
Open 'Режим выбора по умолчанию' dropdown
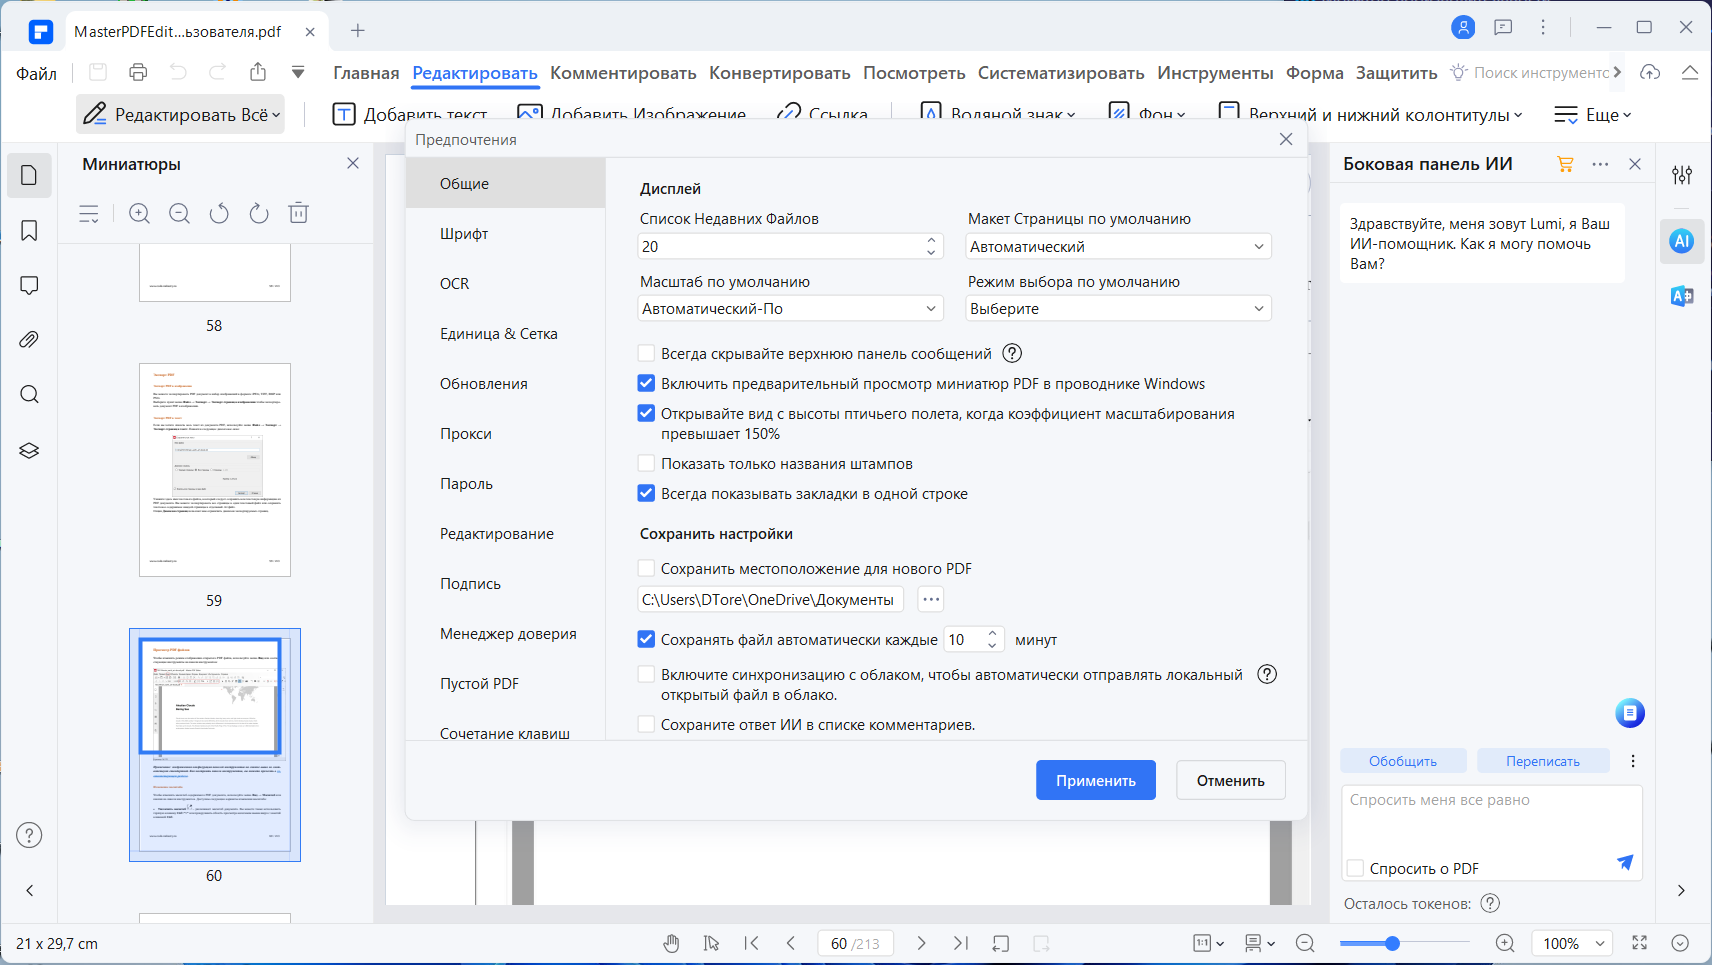coord(1118,308)
